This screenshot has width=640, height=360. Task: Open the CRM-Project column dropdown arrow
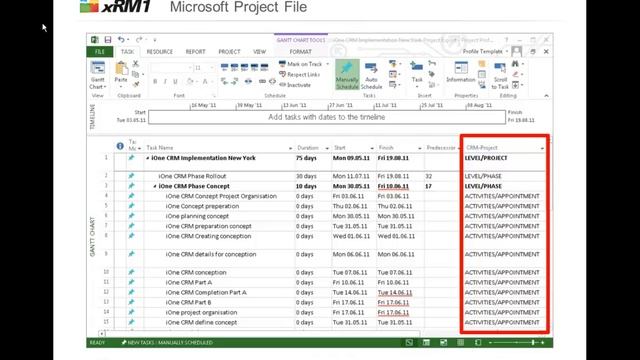point(542,148)
